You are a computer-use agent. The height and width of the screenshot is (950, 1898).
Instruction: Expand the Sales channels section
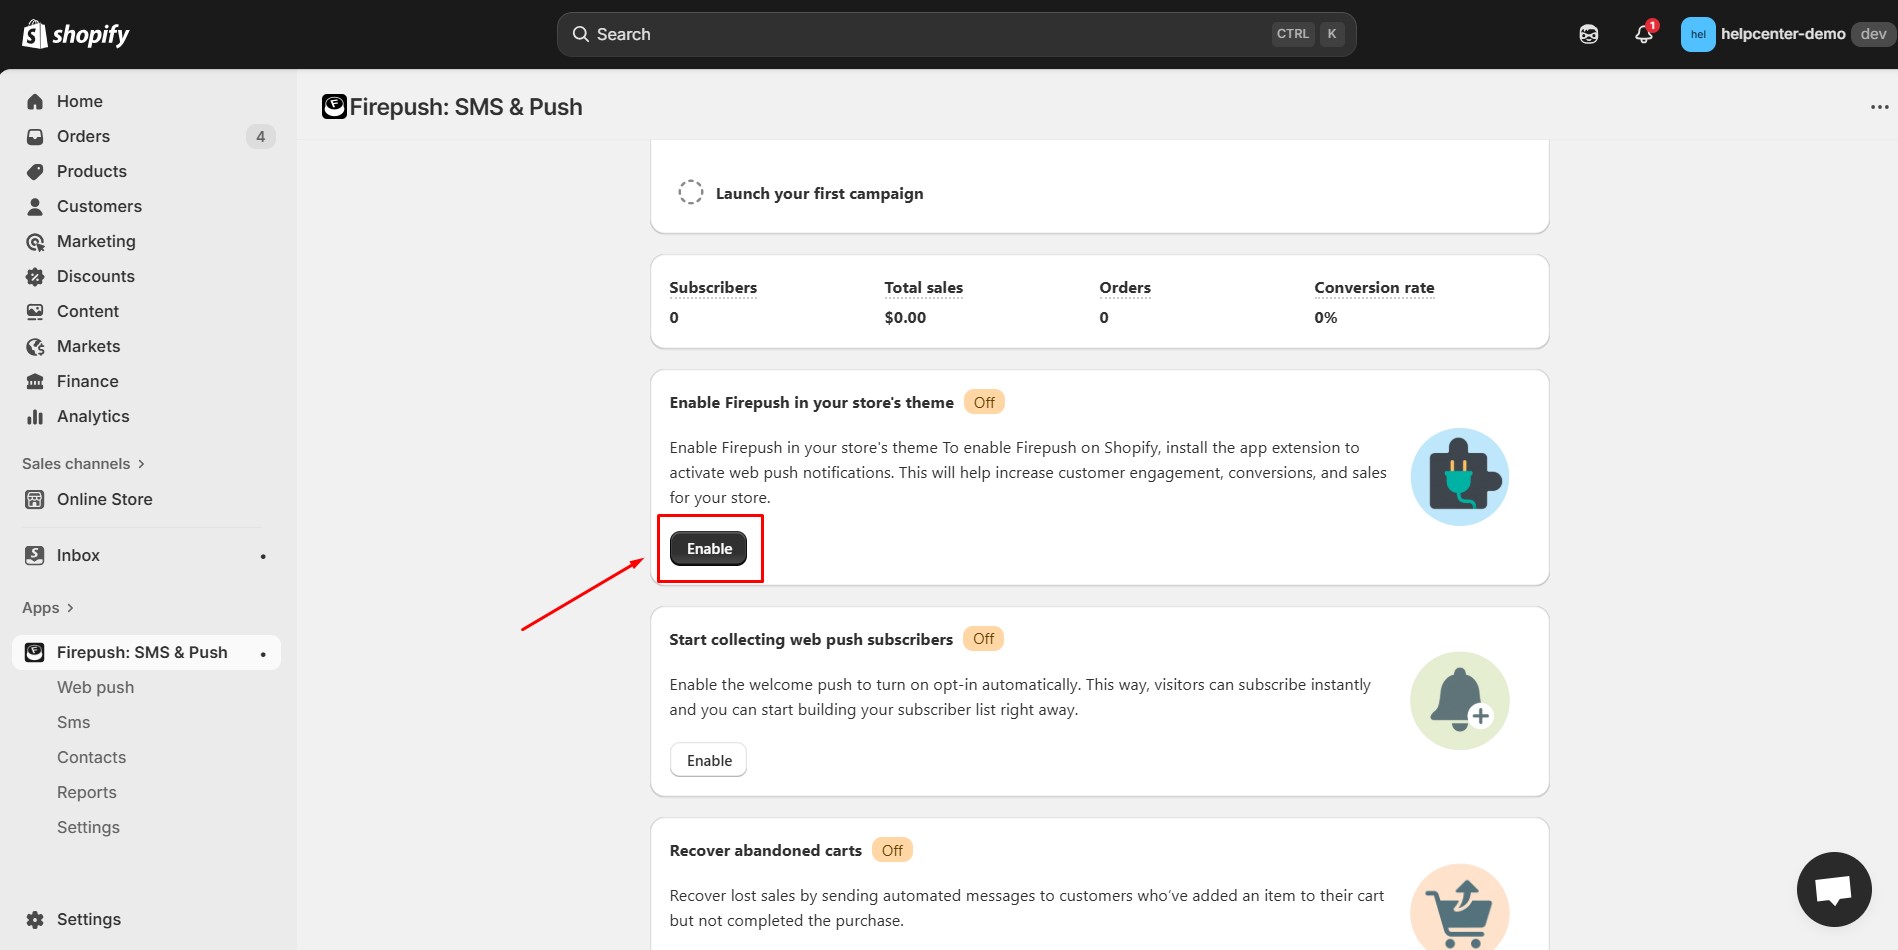pyautogui.click(x=84, y=464)
